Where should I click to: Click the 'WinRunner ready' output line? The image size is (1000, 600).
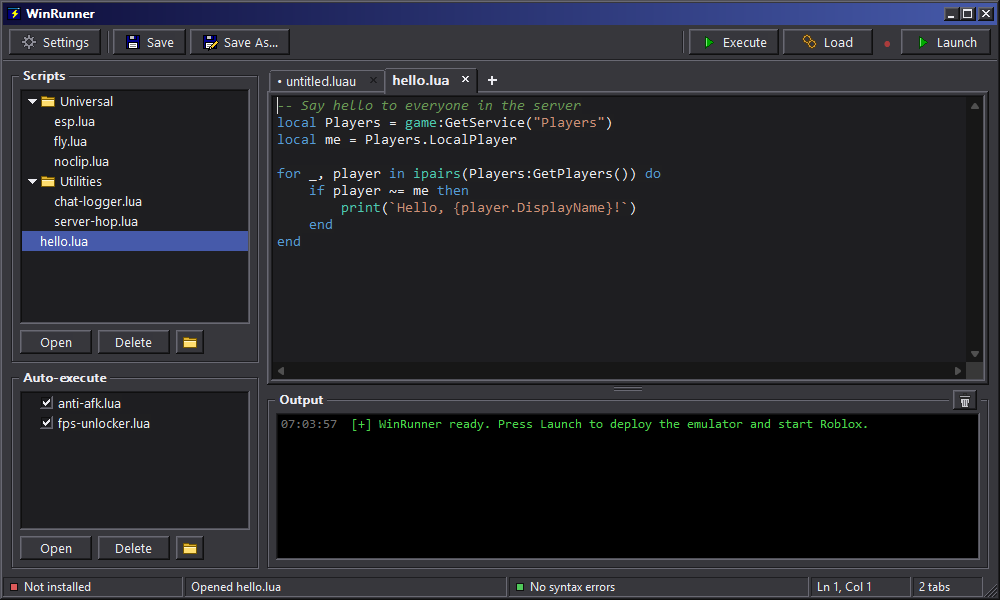tap(574, 424)
